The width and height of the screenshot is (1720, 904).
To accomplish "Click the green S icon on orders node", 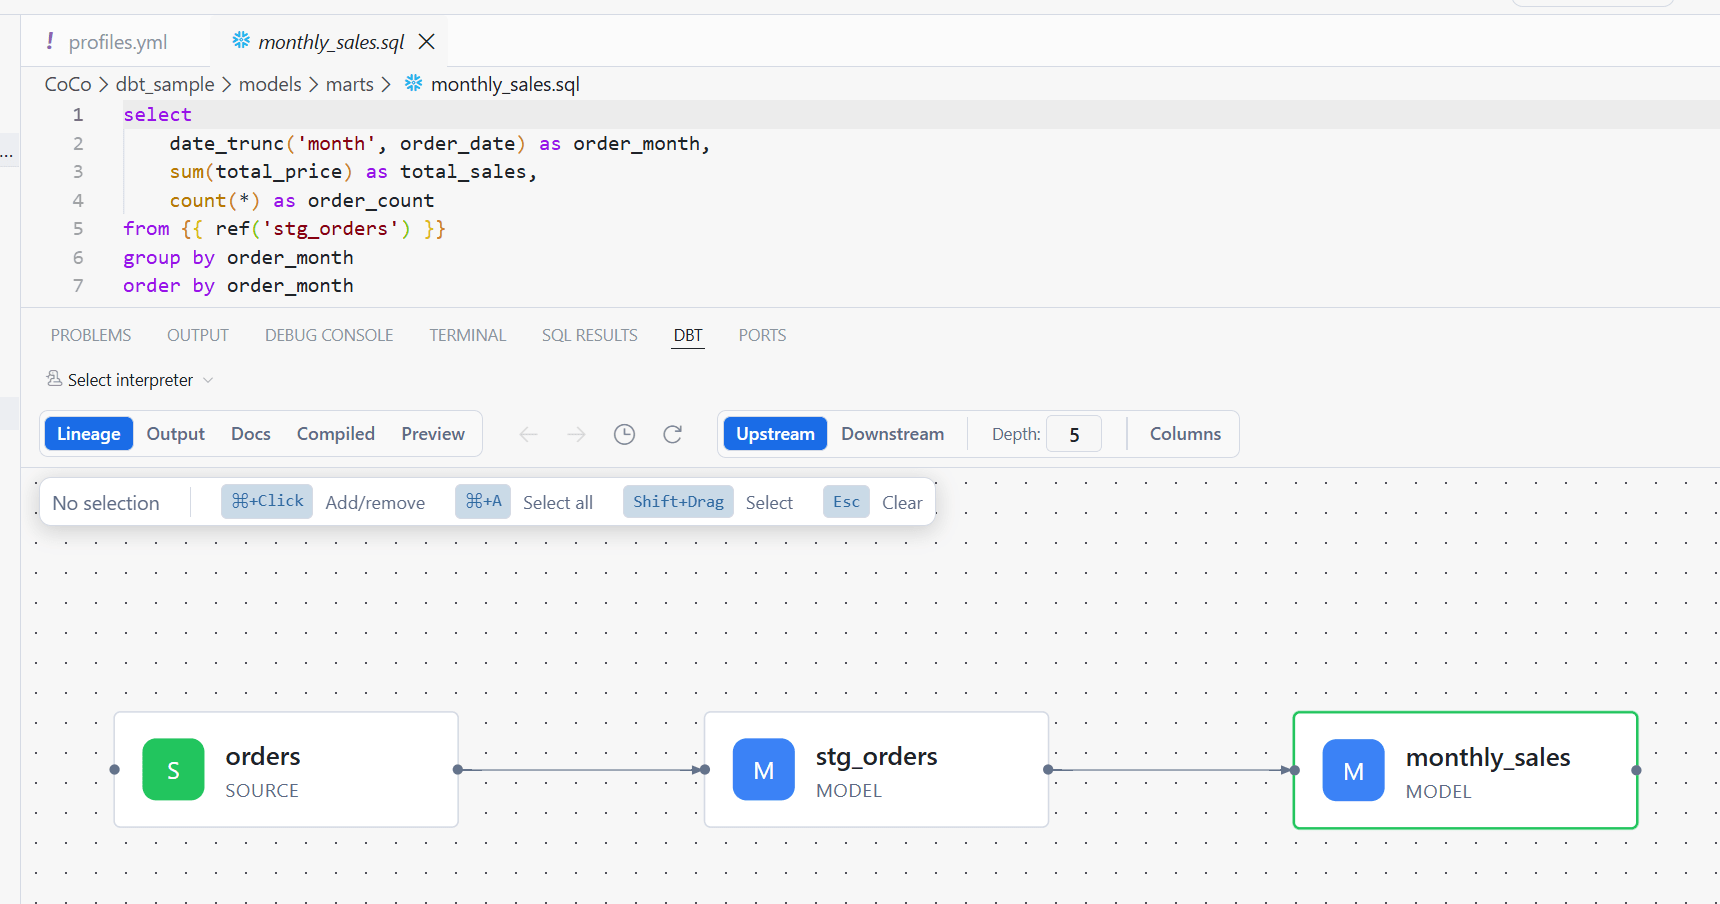I will 173,769.
